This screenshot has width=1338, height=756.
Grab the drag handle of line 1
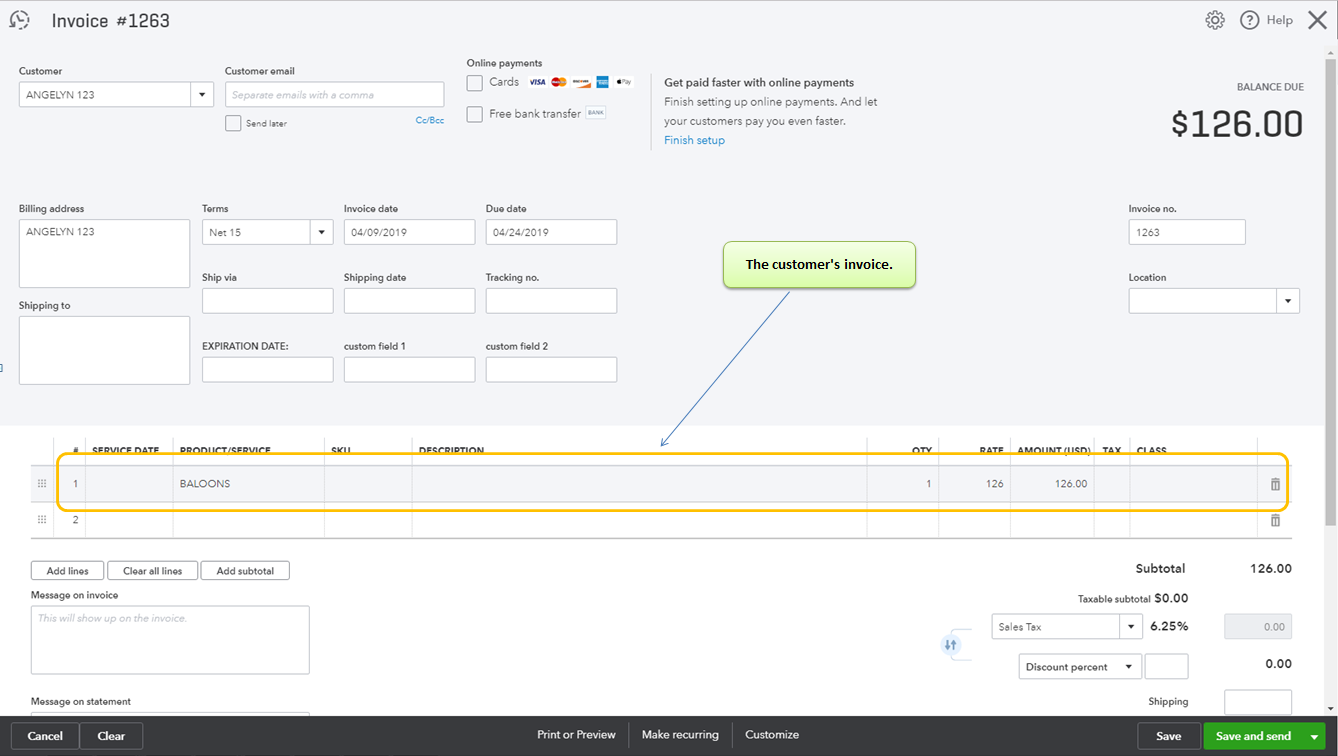(x=42, y=484)
